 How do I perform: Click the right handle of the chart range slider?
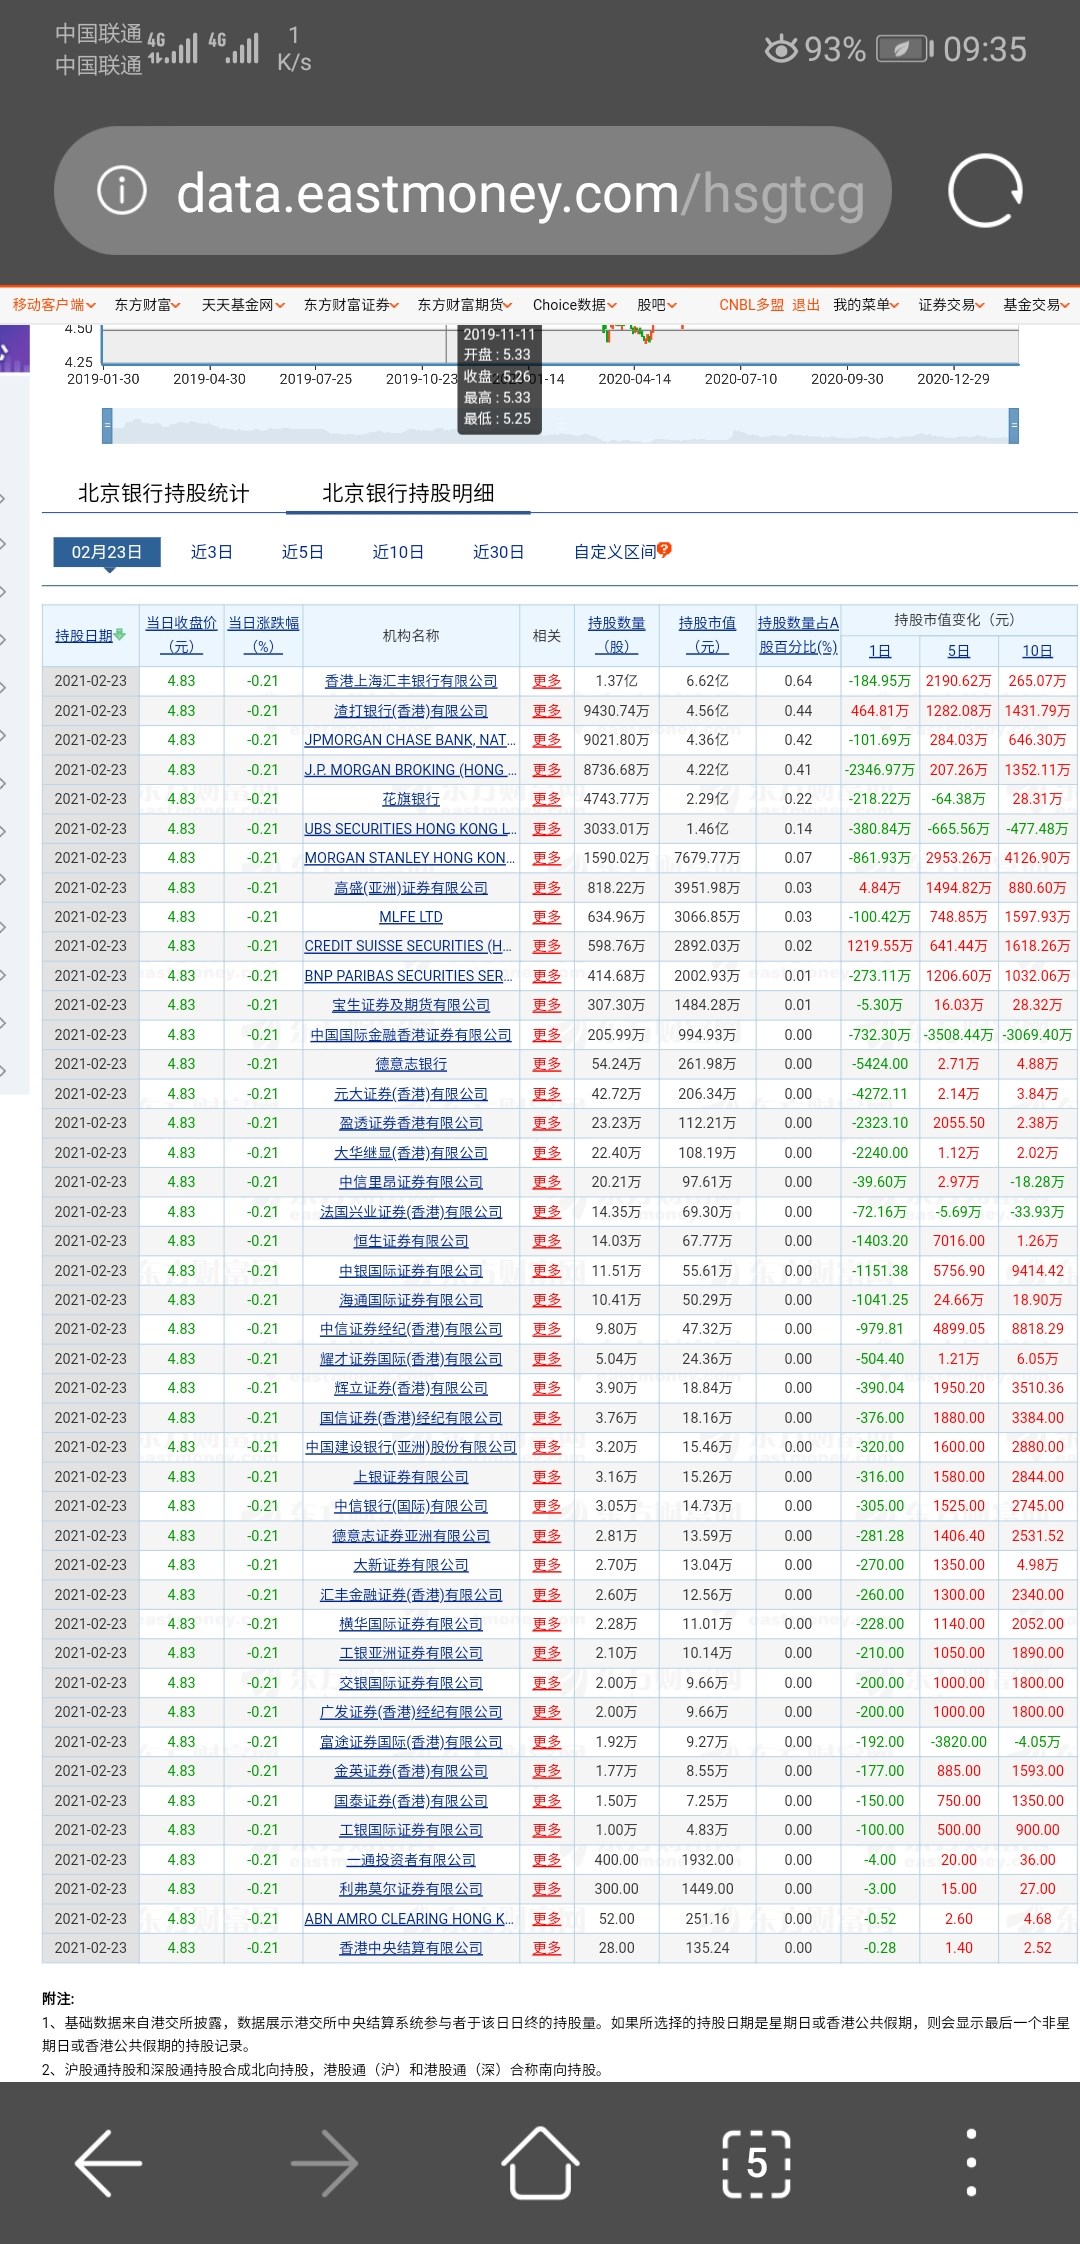click(x=1014, y=425)
